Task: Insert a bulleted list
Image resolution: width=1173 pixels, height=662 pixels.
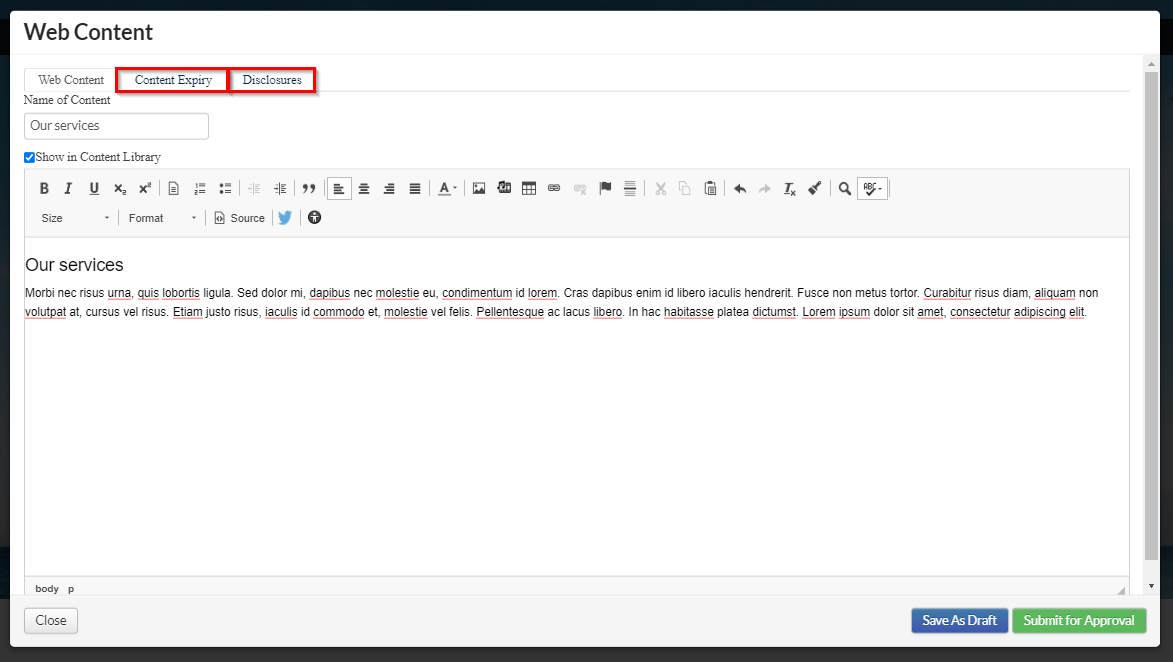Action: tap(225, 189)
